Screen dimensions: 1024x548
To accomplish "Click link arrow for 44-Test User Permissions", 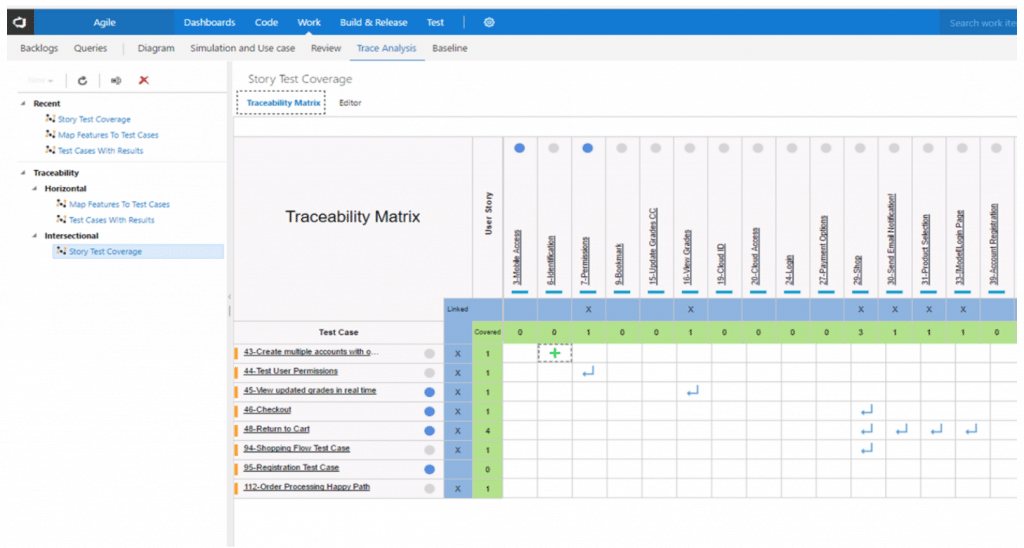I will pyautogui.click(x=588, y=372).
